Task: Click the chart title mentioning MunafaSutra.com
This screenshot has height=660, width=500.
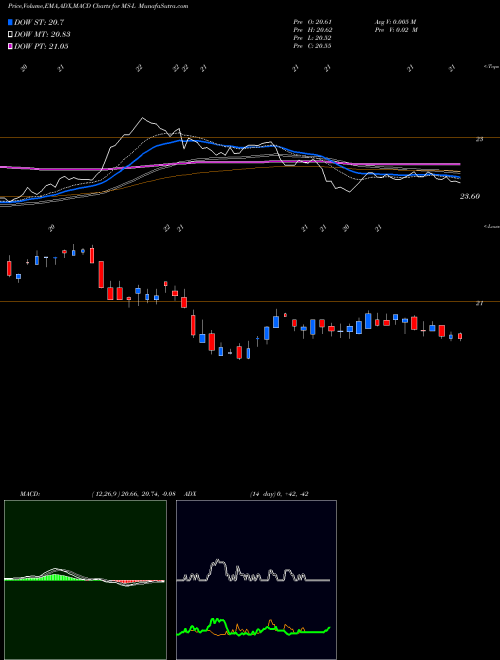Action: (98, 6)
